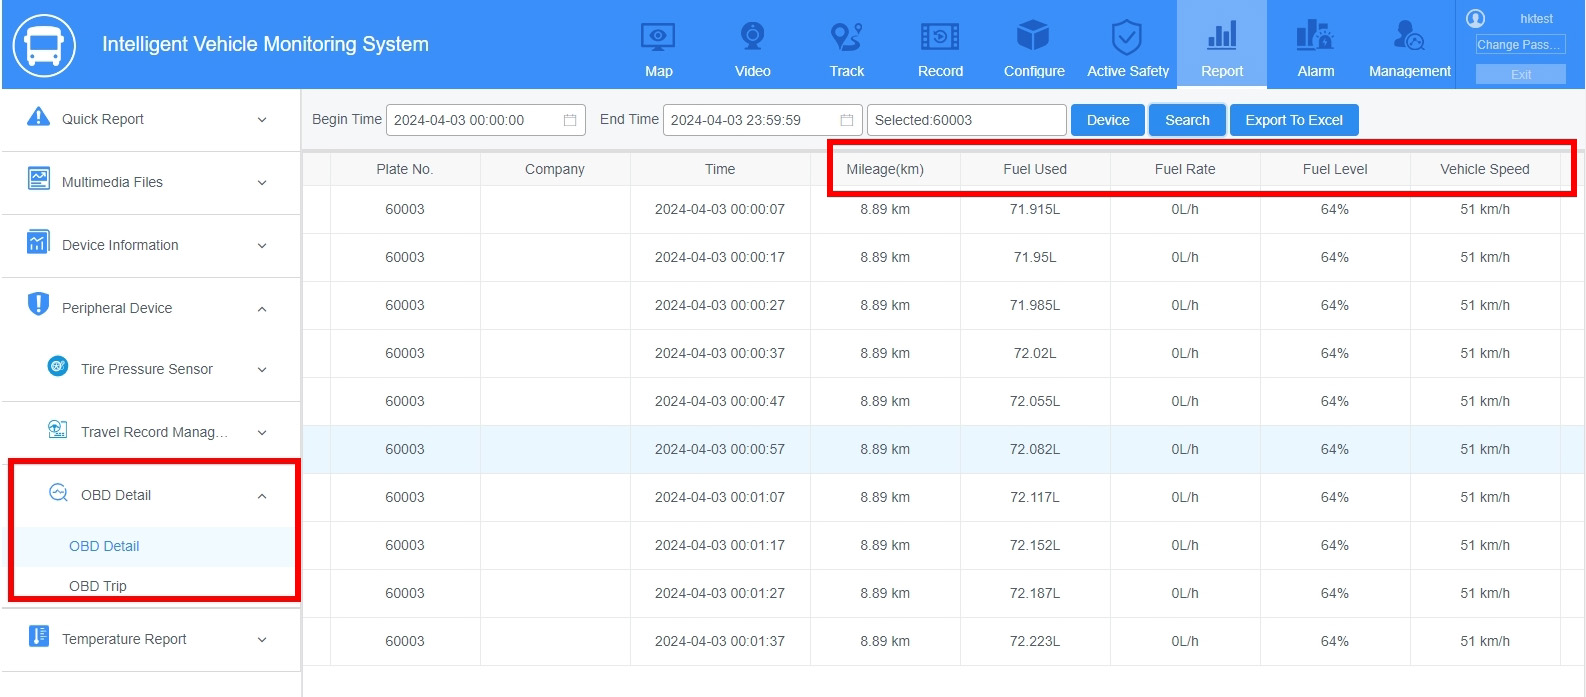Open the Management user icon

click(1409, 36)
